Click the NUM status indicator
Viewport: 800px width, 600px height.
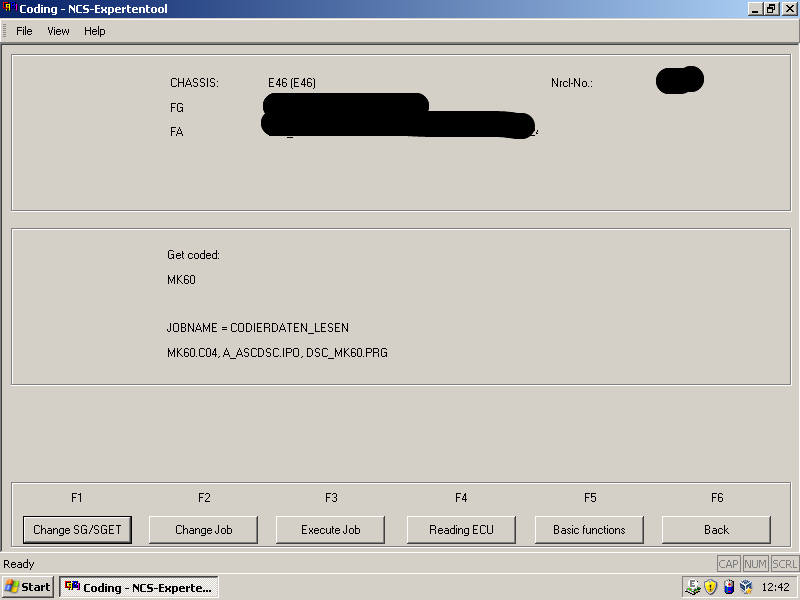click(755, 564)
